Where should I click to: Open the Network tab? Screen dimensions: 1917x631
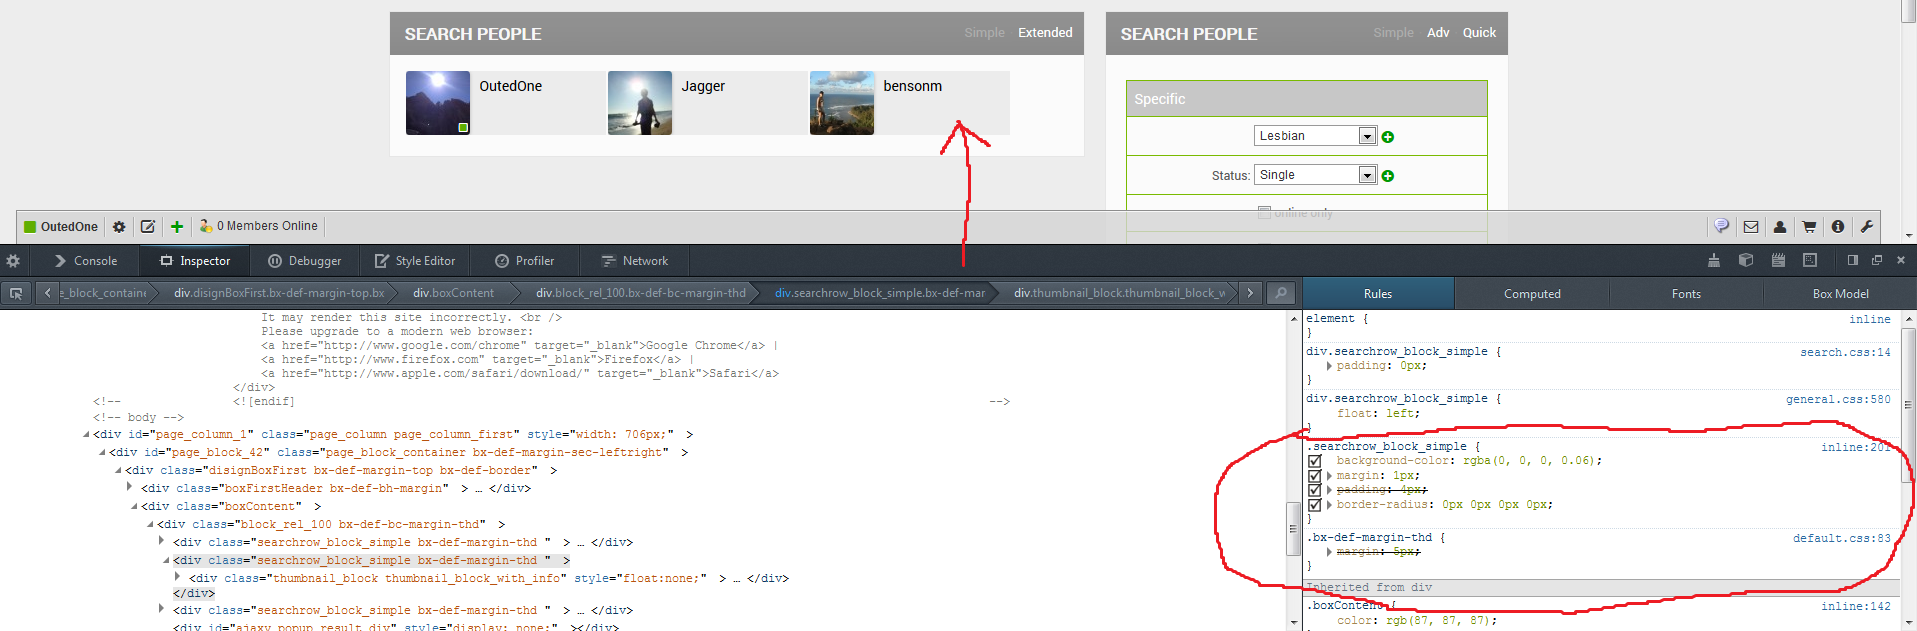point(634,261)
